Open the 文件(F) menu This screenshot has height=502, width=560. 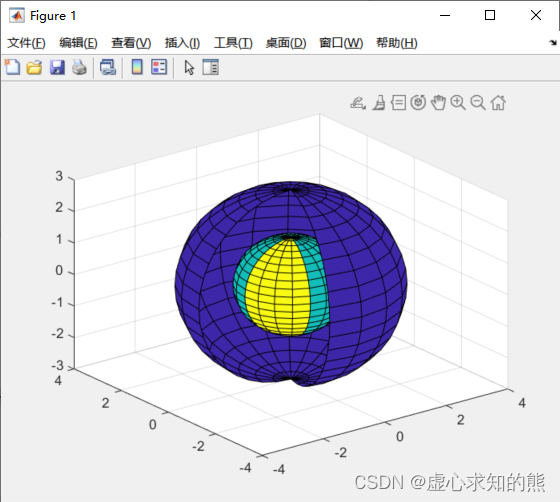tap(26, 43)
